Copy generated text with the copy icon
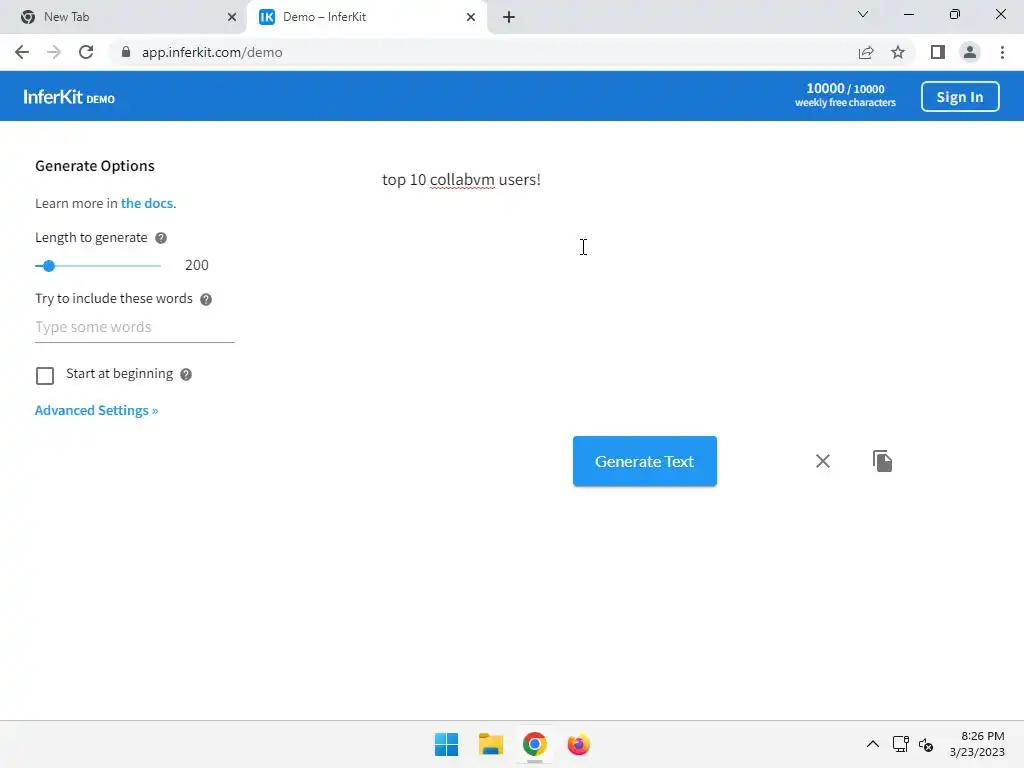The width and height of the screenshot is (1024, 768). pos(882,461)
